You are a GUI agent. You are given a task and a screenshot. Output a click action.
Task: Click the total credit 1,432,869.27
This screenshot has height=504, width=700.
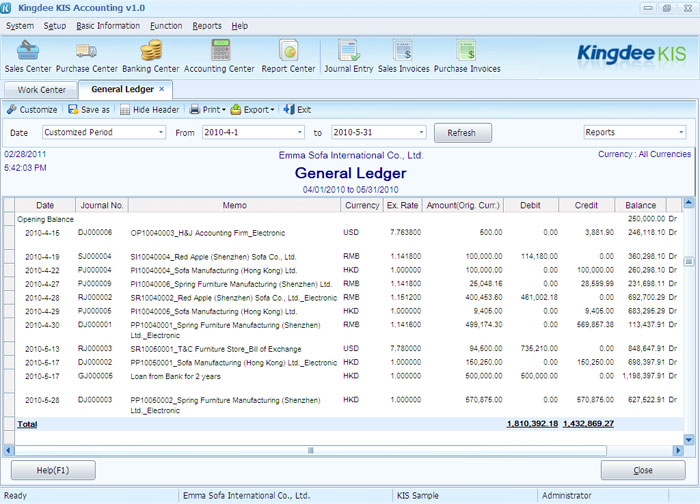click(588, 424)
